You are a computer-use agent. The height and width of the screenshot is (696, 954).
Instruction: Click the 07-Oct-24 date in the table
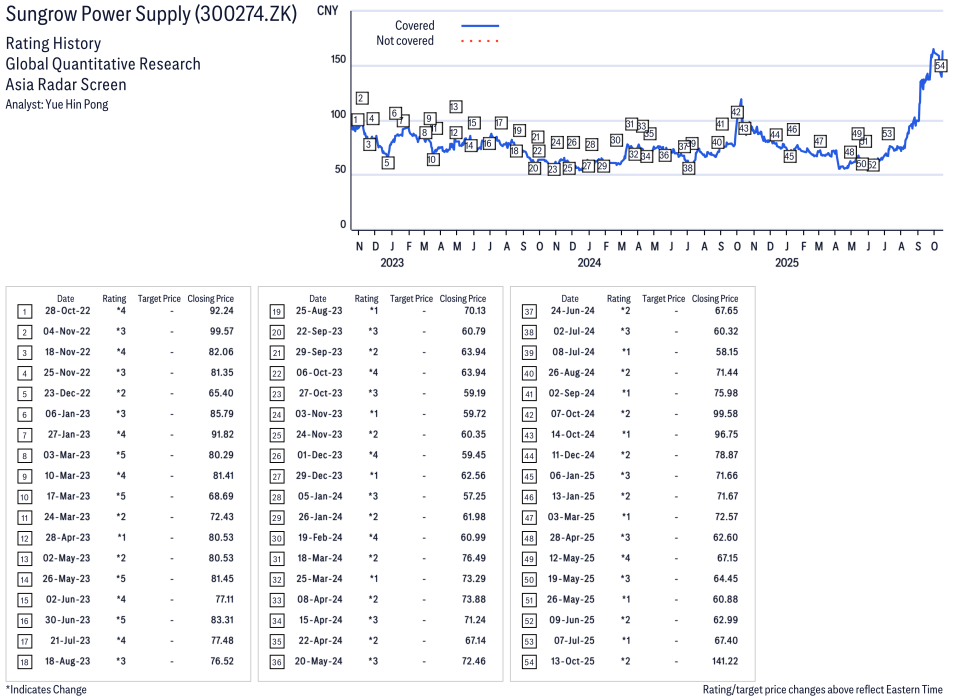(x=569, y=413)
